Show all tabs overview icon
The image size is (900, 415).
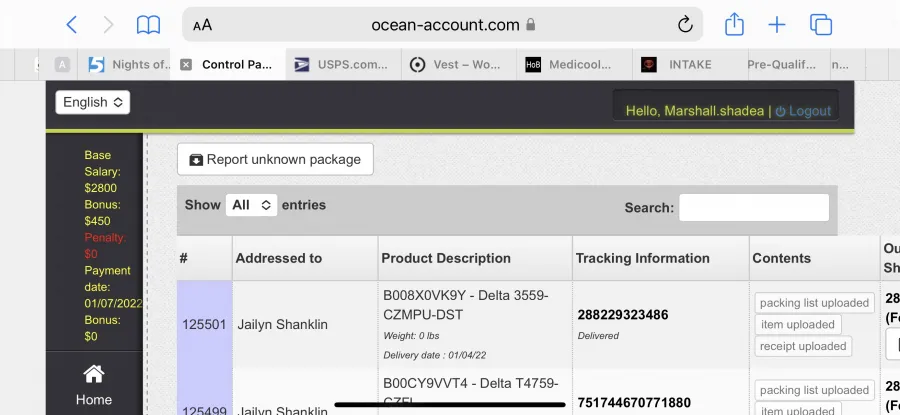coord(821,25)
